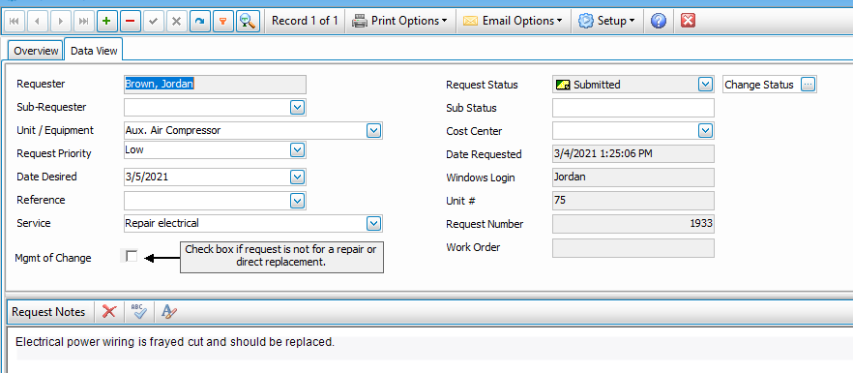This screenshot has width=854, height=381.
Task: Expand Sub-Requester dropdown arrow
Action: coord(297,108)
